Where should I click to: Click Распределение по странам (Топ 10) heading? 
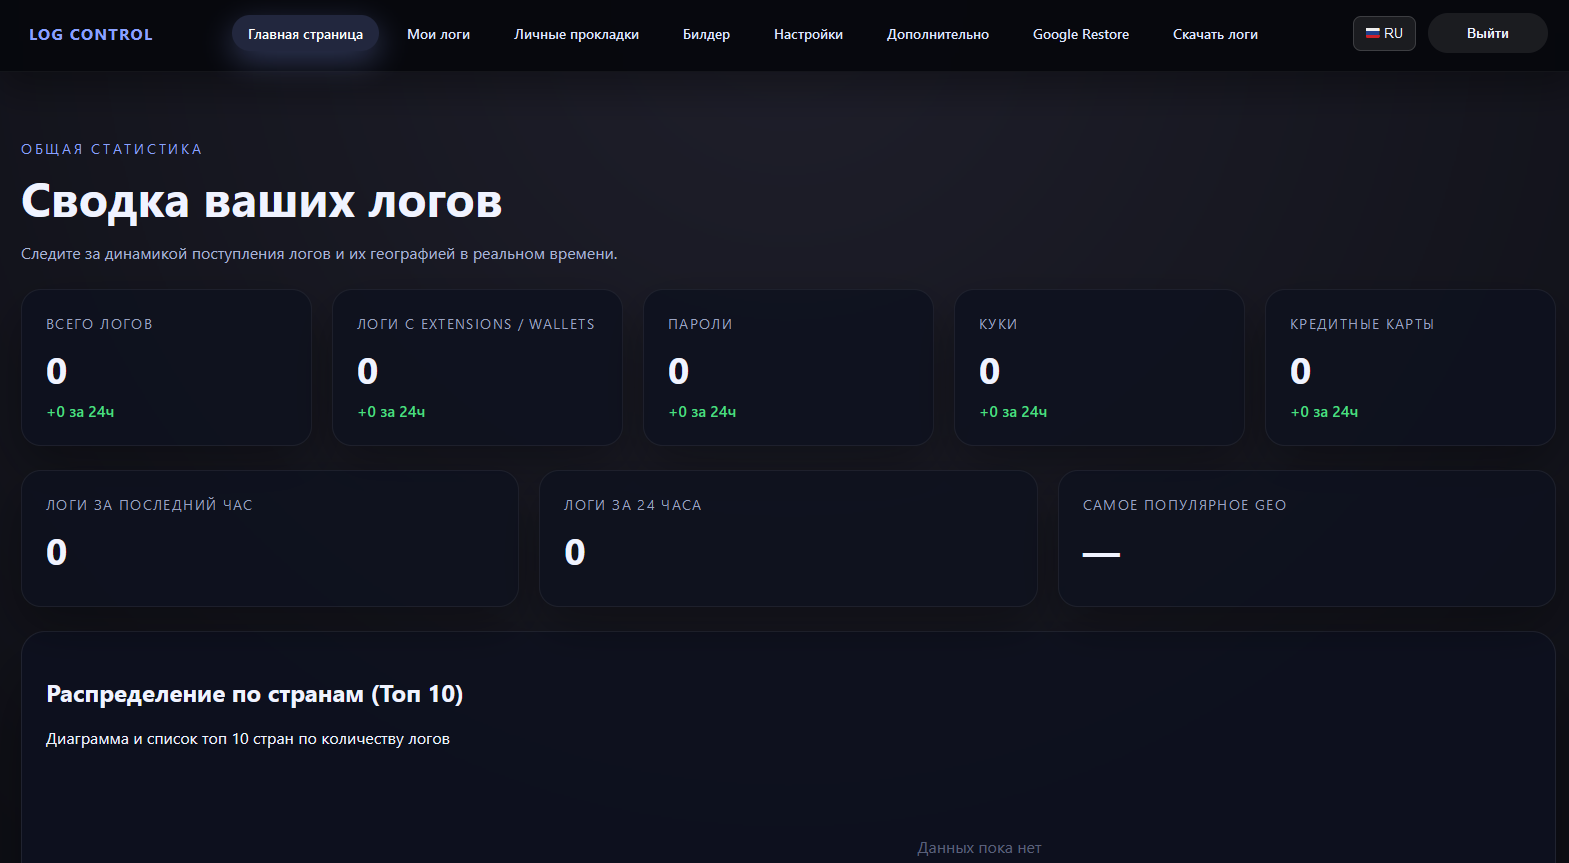pyautogui.click(x=255, y=694)
